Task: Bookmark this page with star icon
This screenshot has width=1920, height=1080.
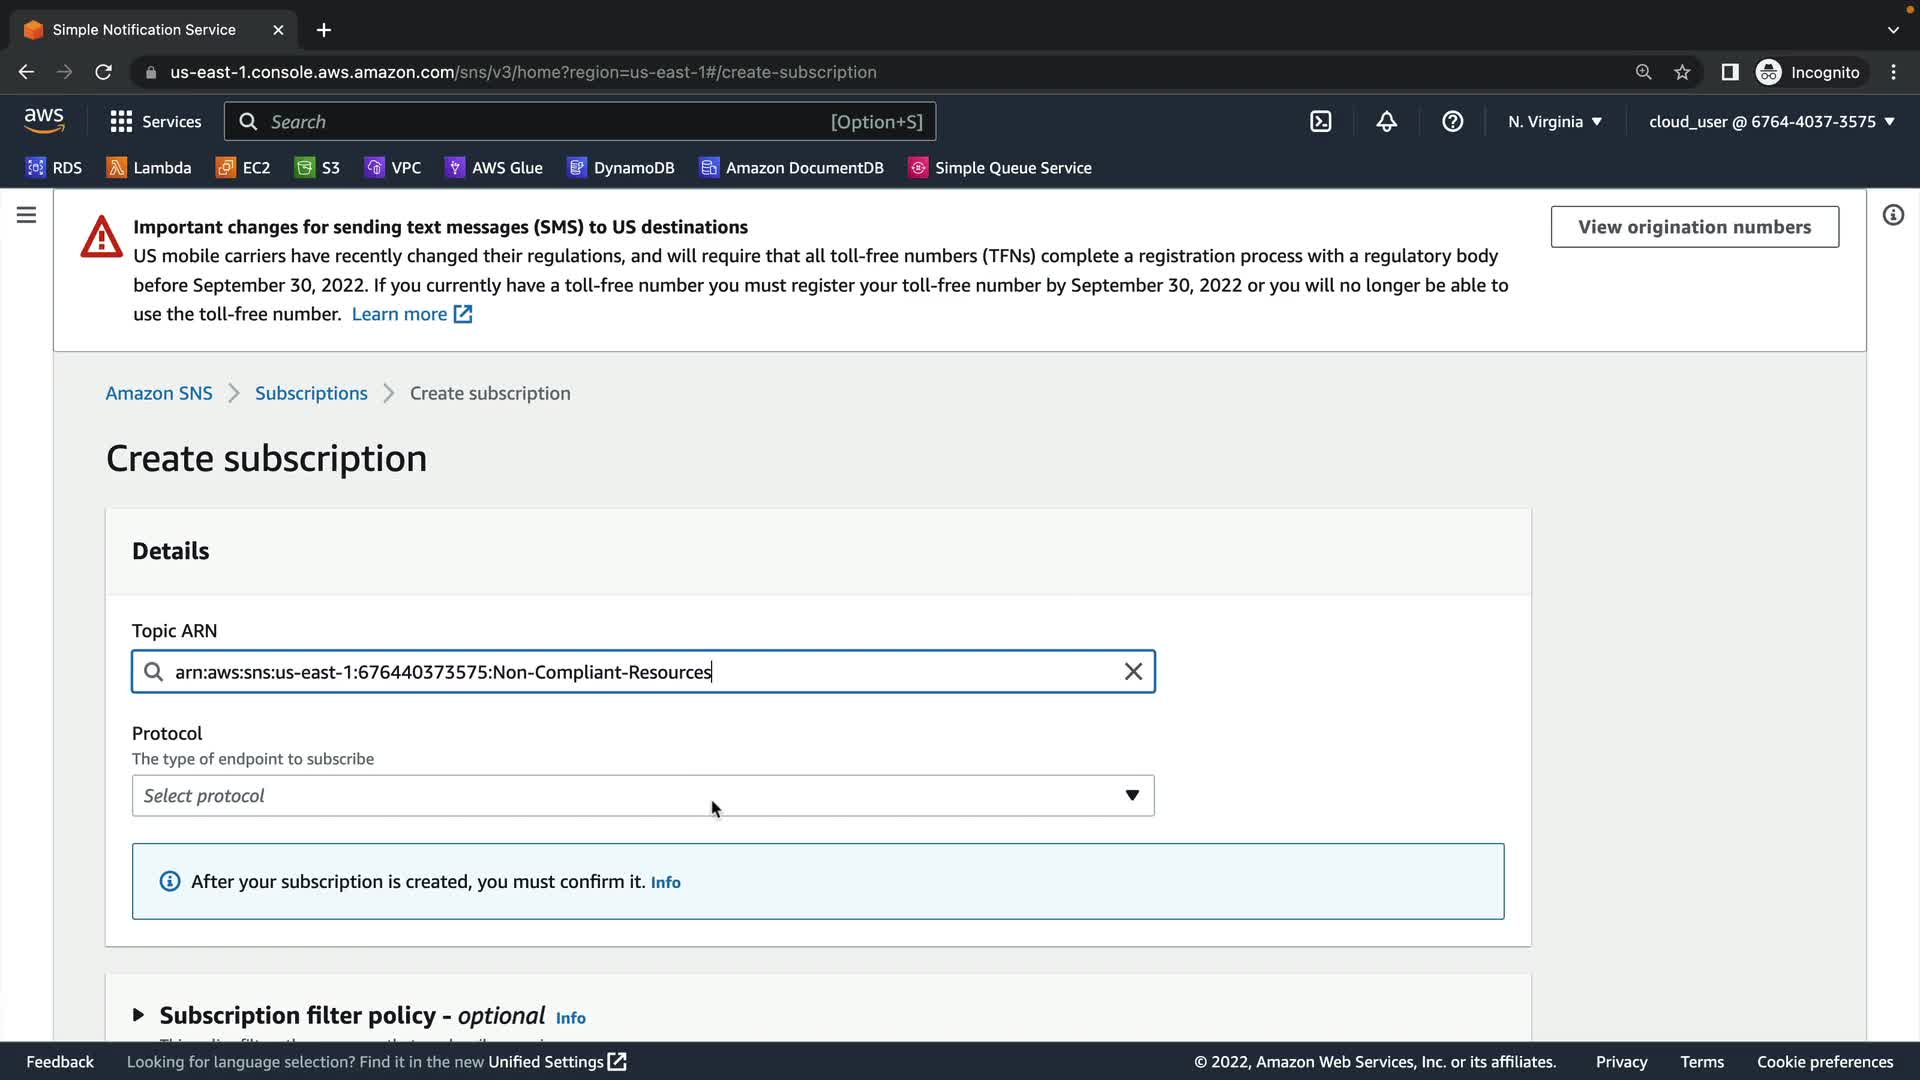Action: coord(1682,72)
